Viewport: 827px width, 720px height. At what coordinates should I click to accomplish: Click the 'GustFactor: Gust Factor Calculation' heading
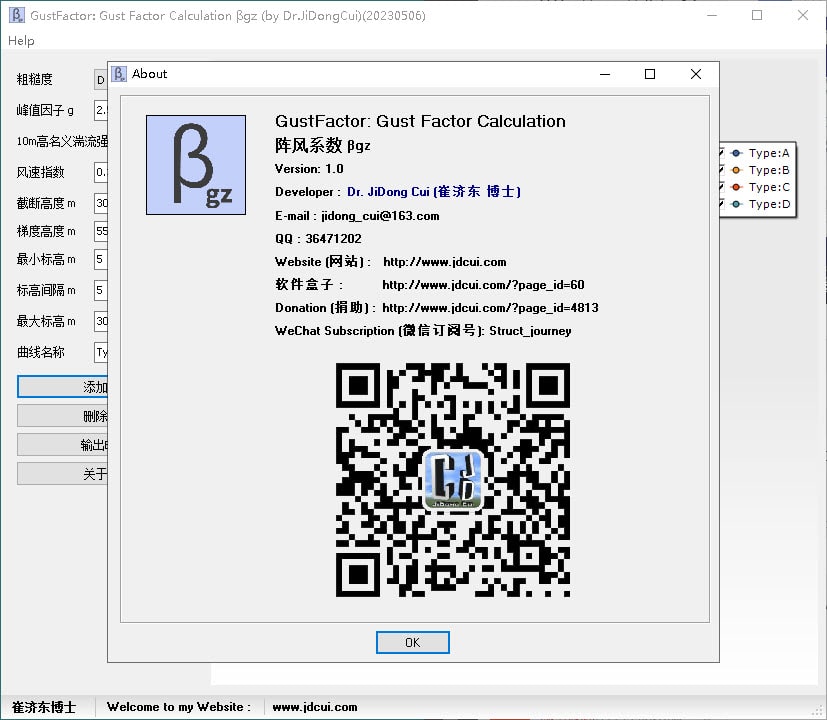(420, 121)
